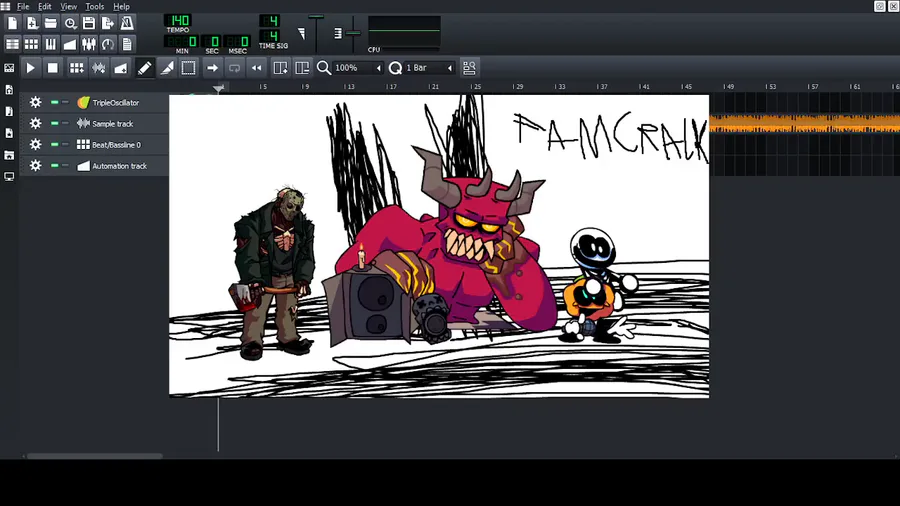The image size is (900, 506).
Task: Mute the Automation track
Action: [55, 166]
